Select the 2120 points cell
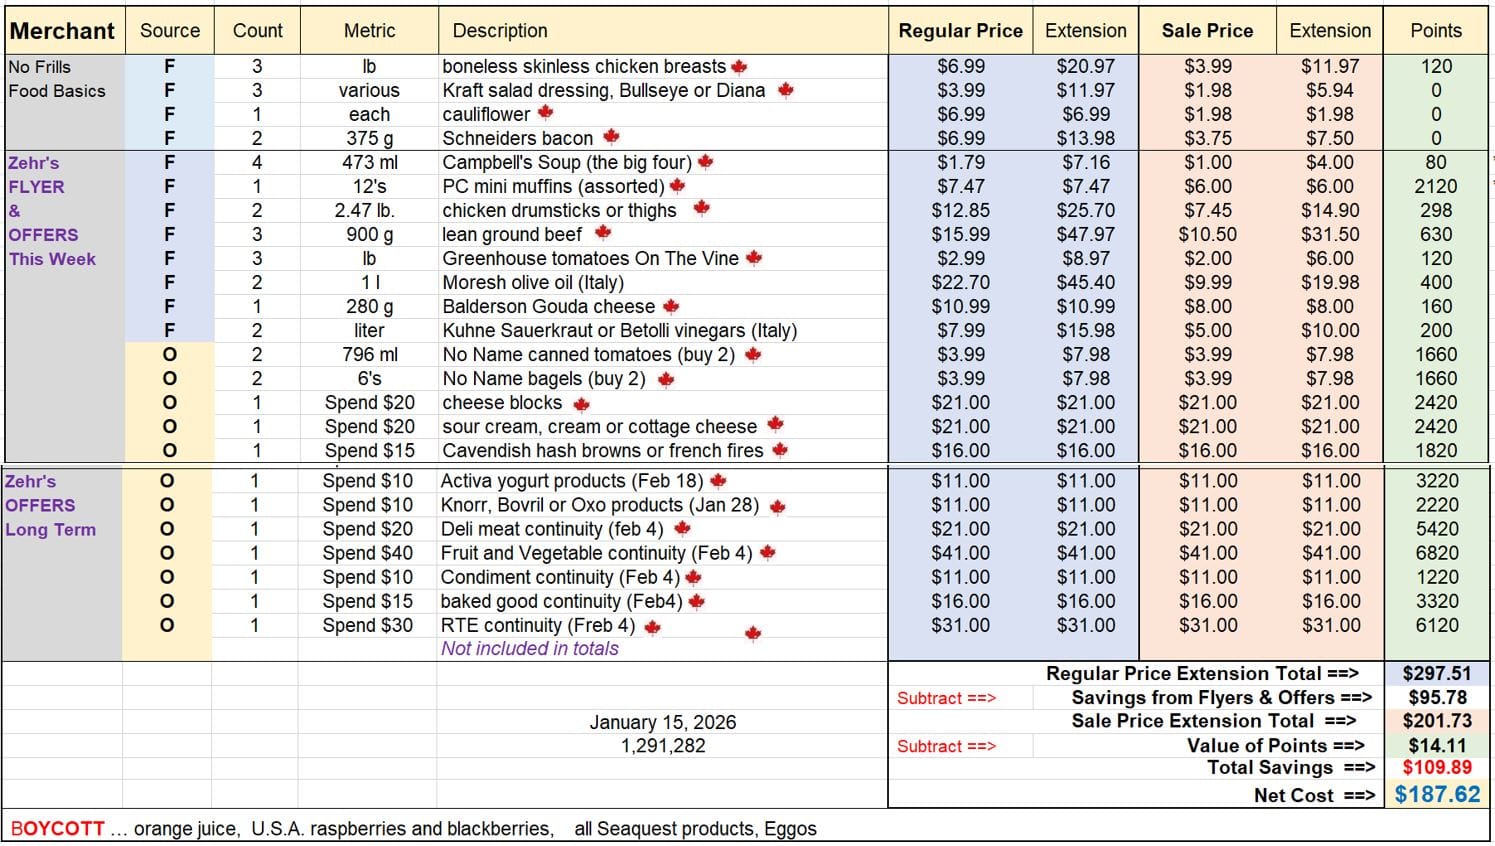Viewport: 1495px width, 846px height. [1436, 186]
